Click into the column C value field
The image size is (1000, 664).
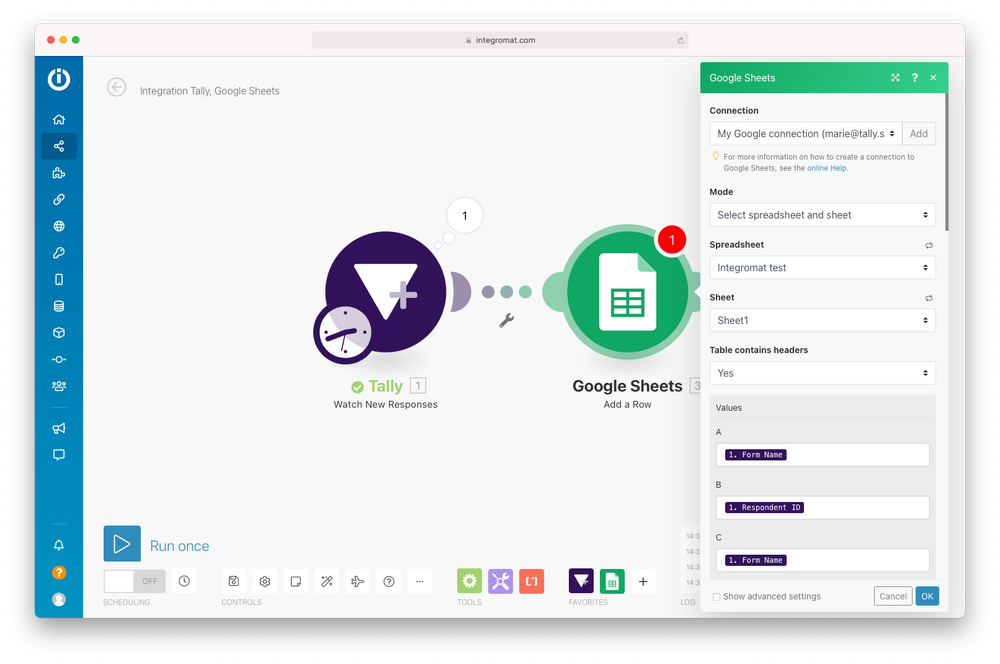(x=823, y=560)
